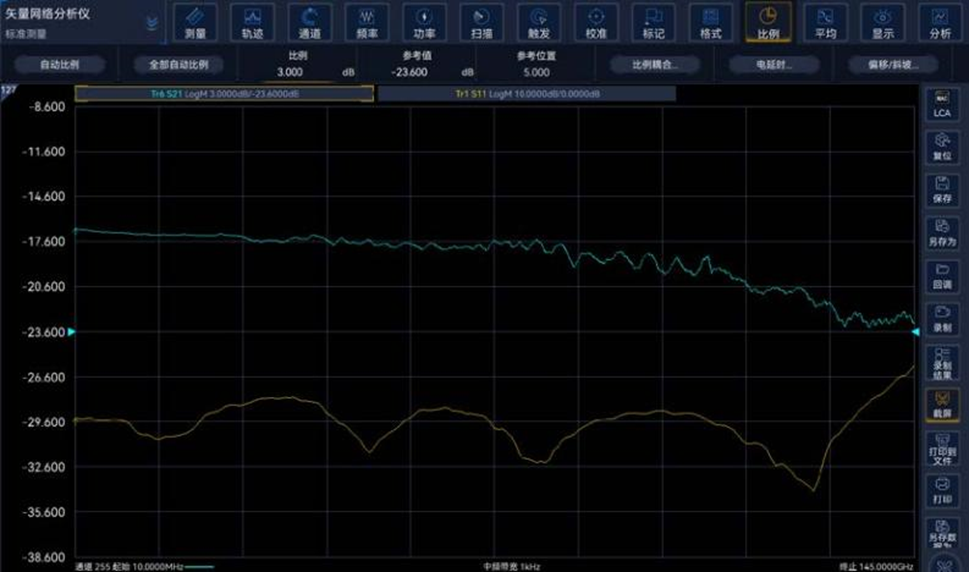Open the 测量 (Measure) menu icon
The height and width of the screenshot is (572, 969).
195,21
